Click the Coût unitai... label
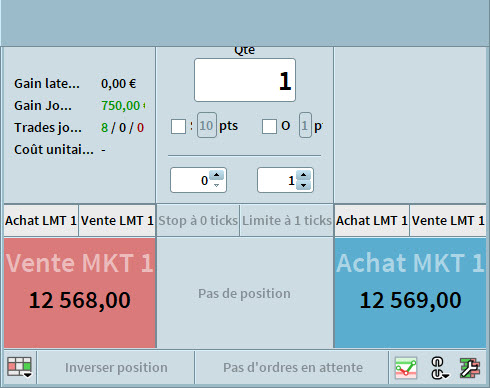Image resolution: width=490 pixels, height=388 pixels. pyautogui.click(x=54, y=150)
